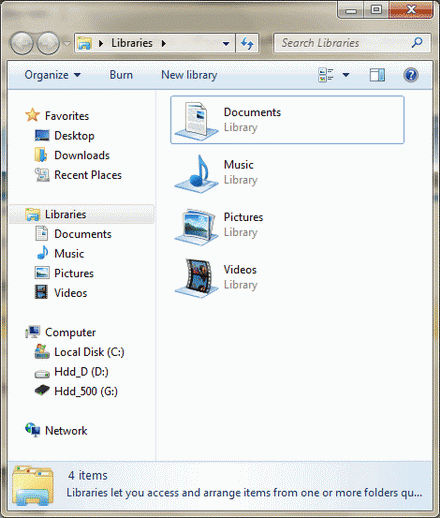This screenshot has width=440, height=518.
Task: Click the Burn toolbar button
Action: 121,75
